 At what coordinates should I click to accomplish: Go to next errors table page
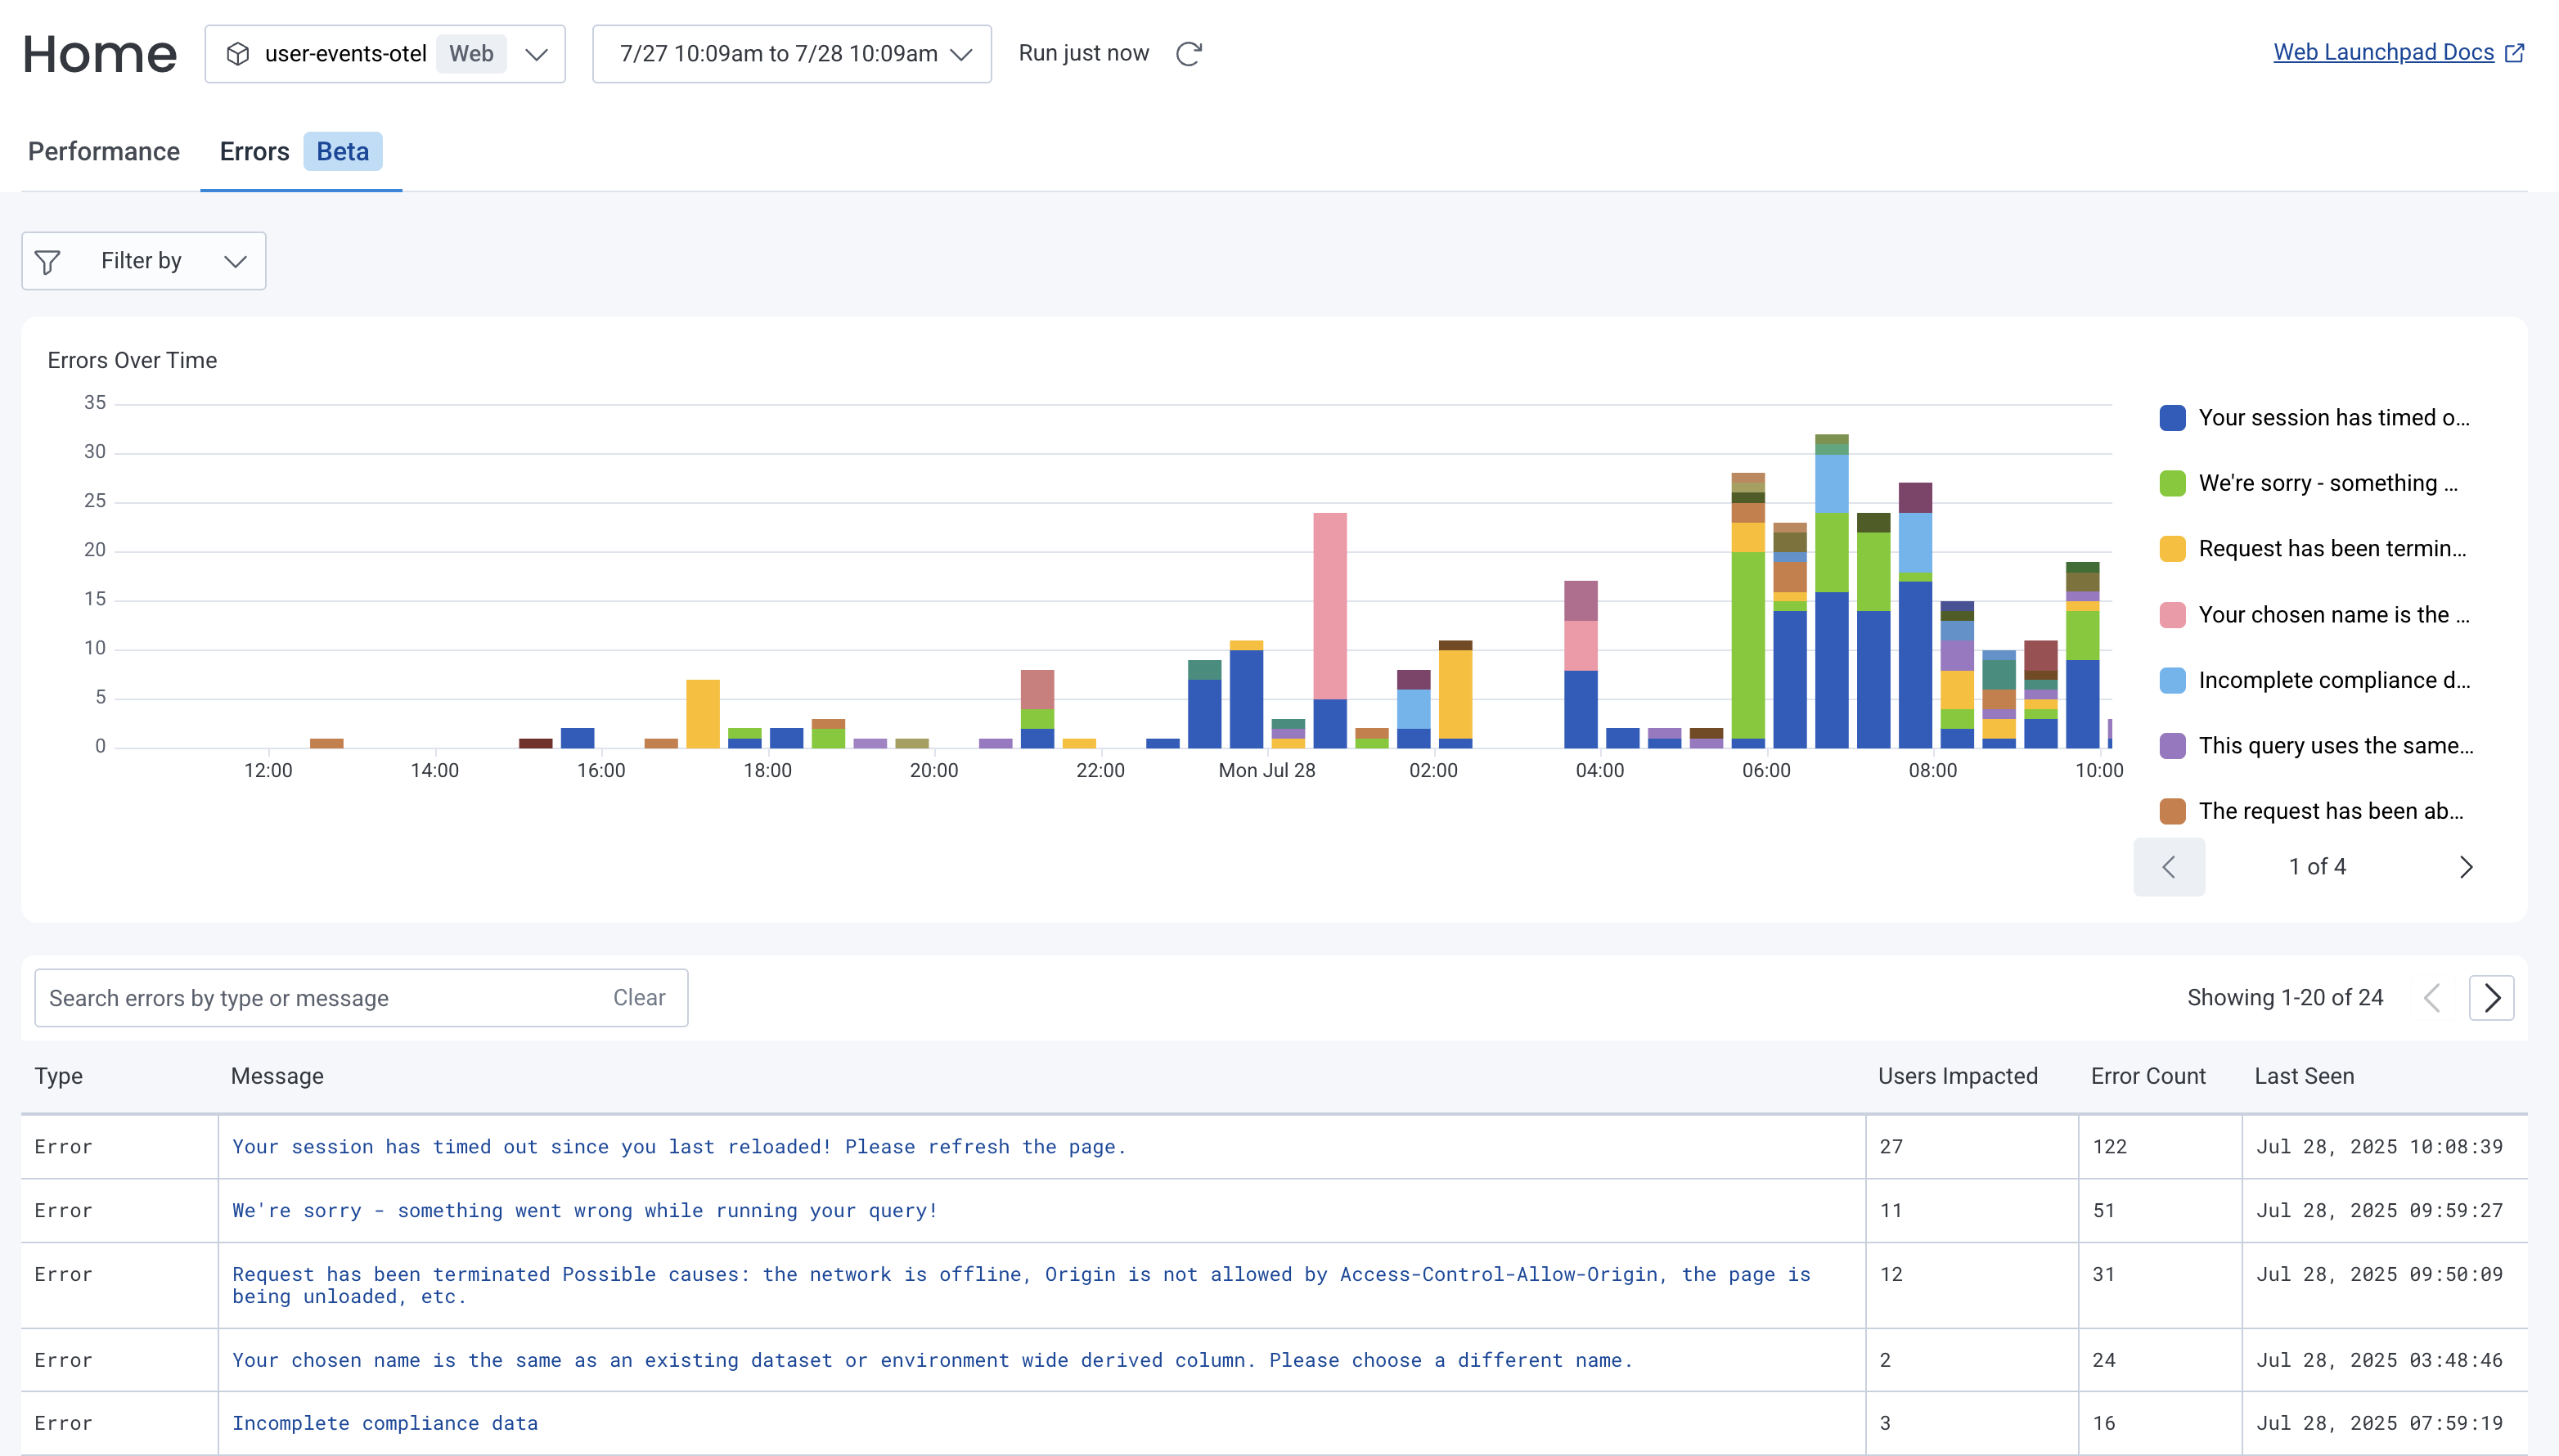point(2491,998)
